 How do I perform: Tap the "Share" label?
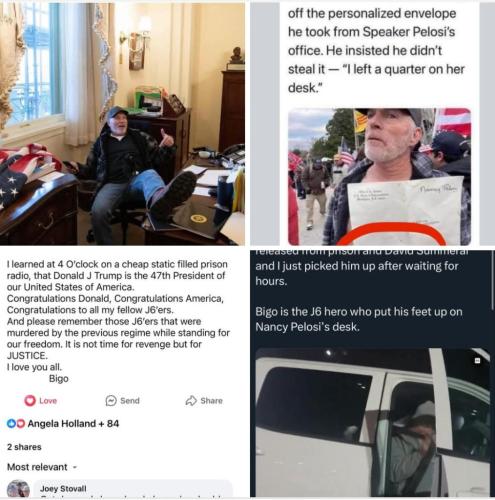pos(211,401)
